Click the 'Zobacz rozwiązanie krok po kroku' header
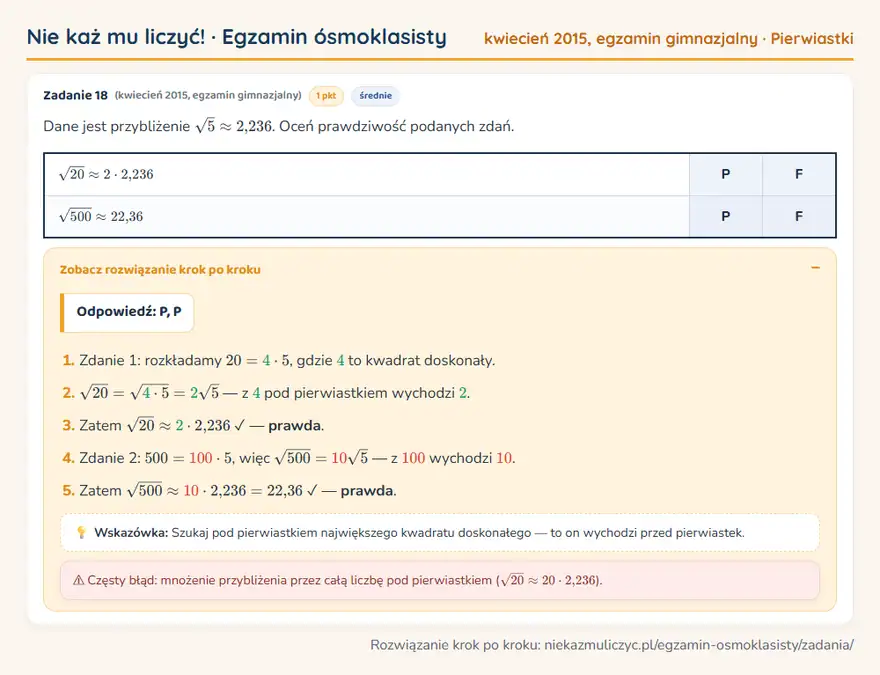The image size is (880, 675). coord(160,269)
